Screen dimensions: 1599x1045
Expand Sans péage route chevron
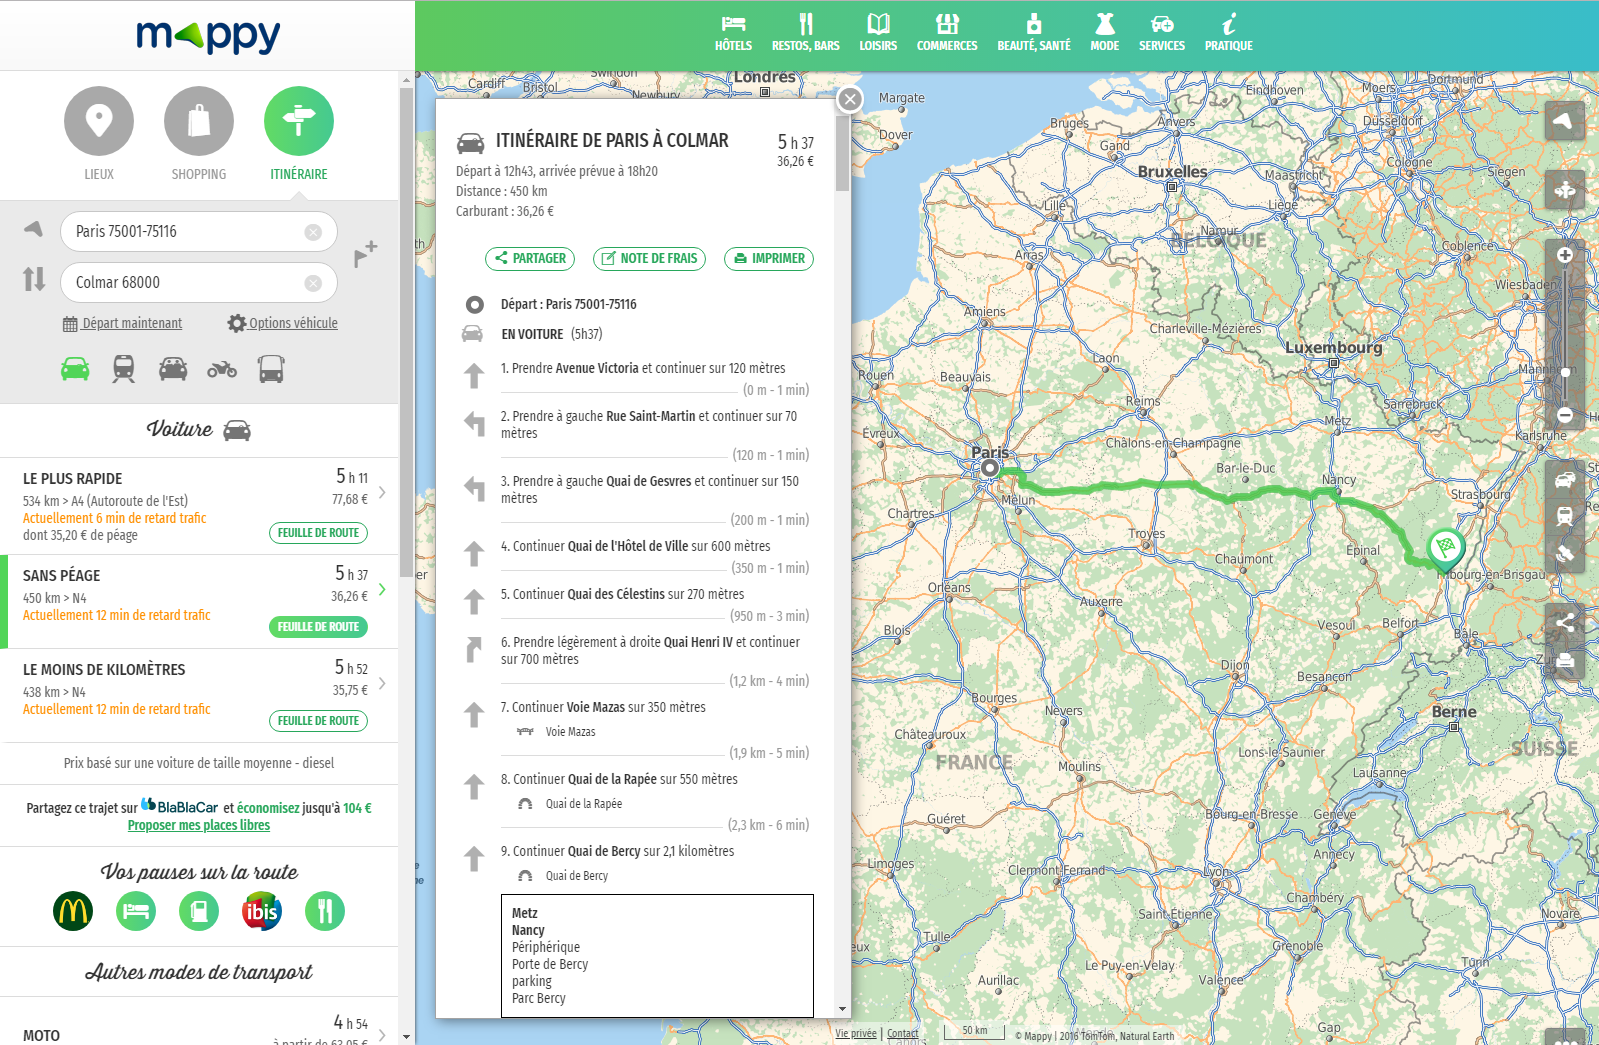pos(382,589)
